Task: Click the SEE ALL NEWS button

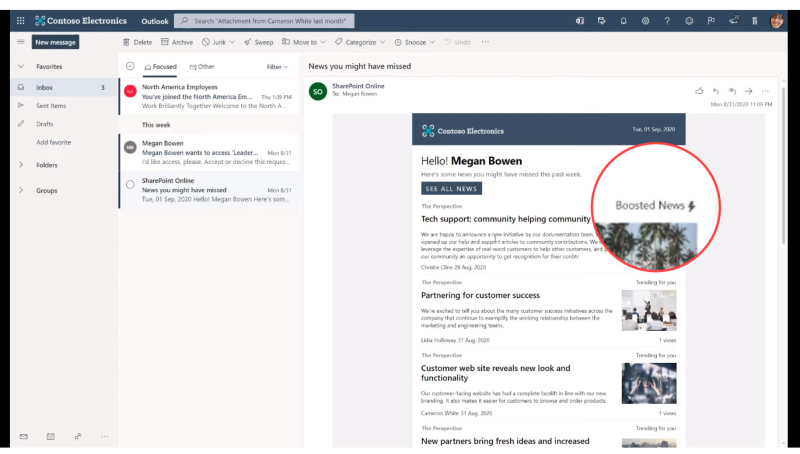Action: coord(451,189)
